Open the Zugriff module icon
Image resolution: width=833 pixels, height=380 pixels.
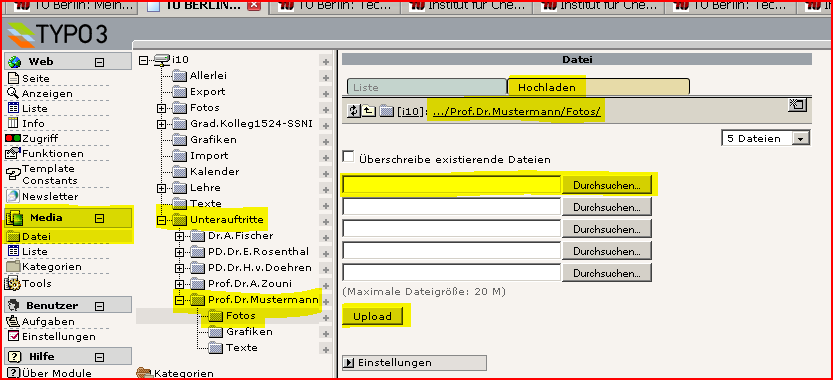(13, 138)
